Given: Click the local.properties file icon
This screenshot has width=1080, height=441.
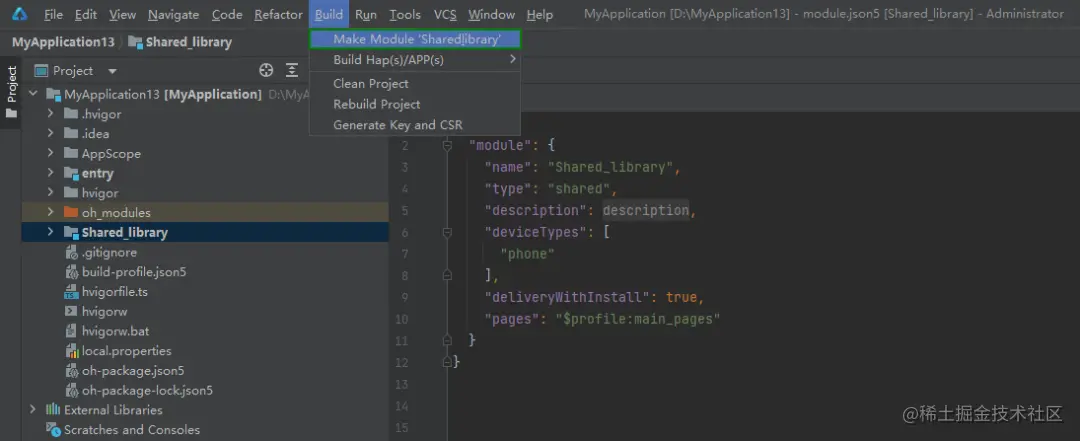Looking at the screenshot, I should [x=71, y=351].
